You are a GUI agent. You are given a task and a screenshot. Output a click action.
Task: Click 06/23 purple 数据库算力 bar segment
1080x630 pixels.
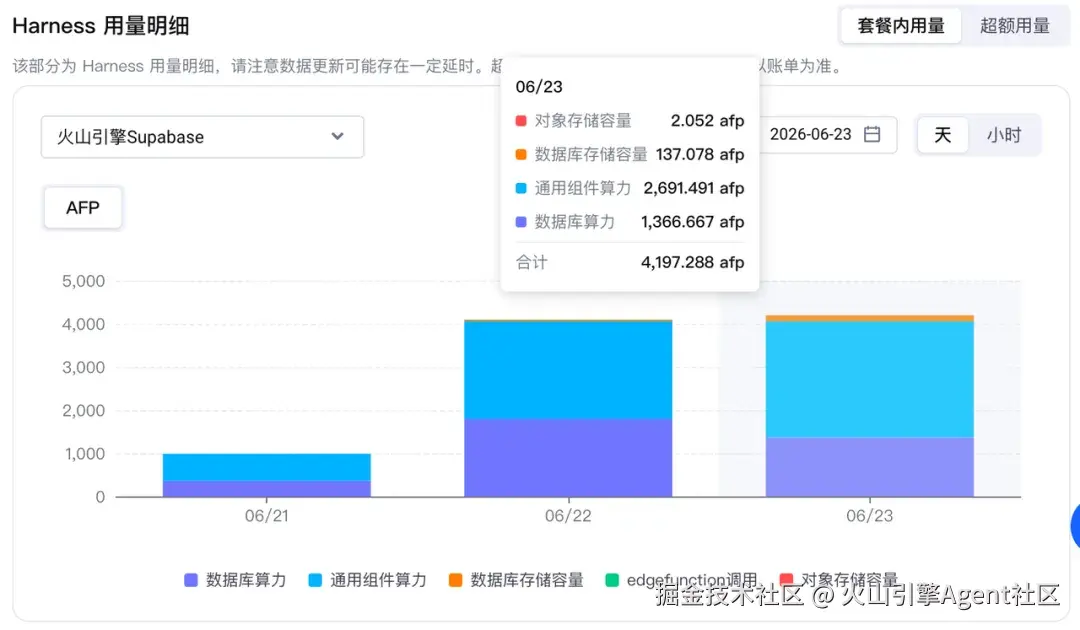pos(870,467)
